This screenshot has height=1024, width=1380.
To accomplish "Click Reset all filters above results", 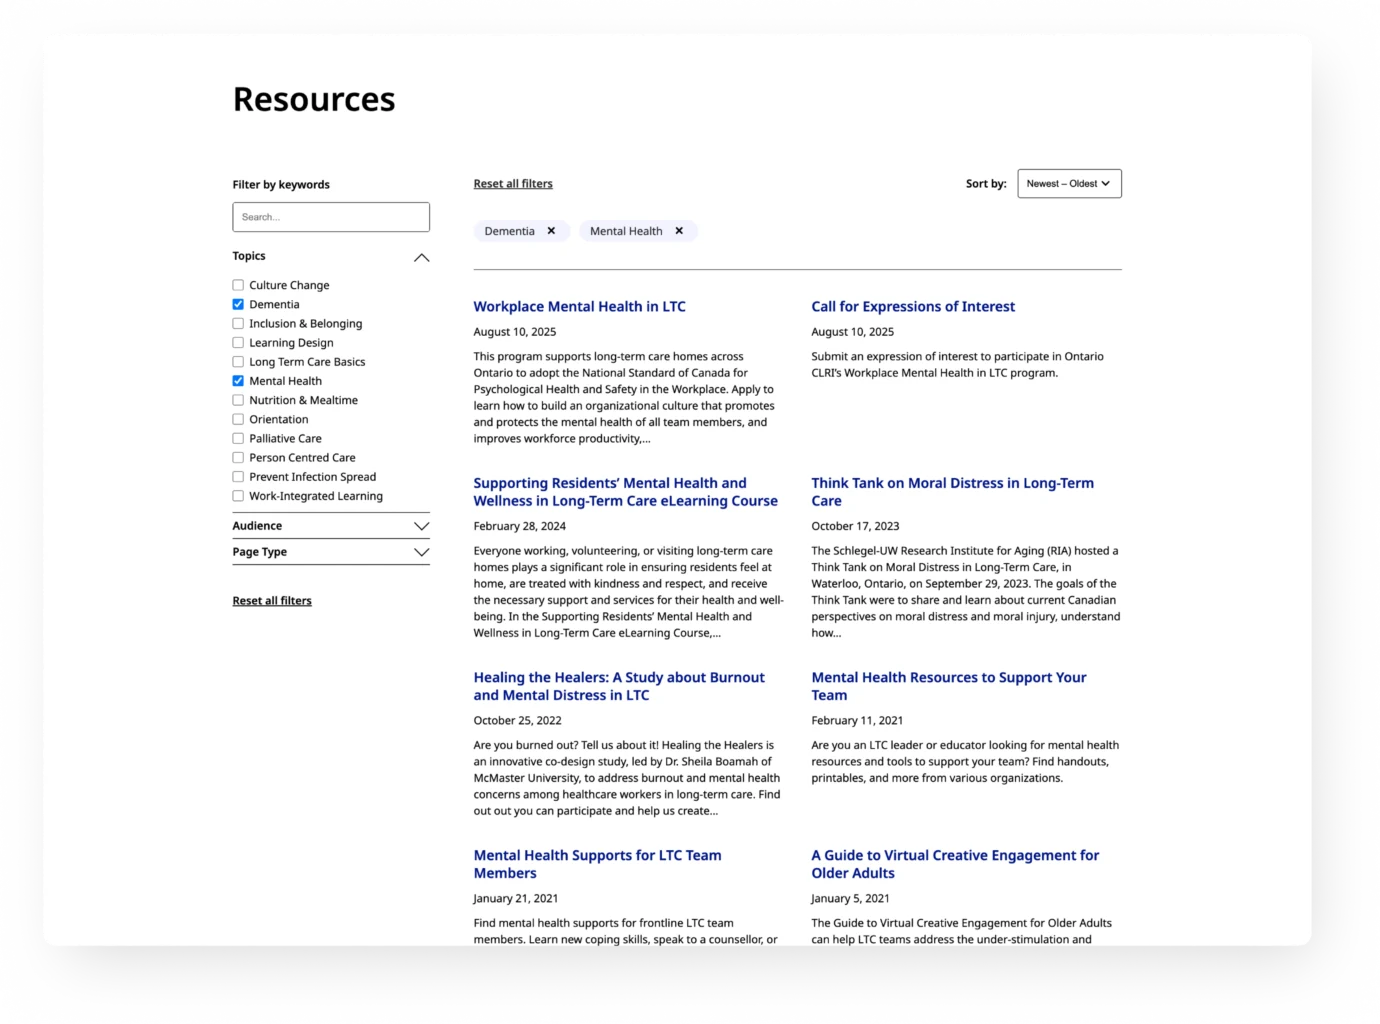I will point(512,184).
